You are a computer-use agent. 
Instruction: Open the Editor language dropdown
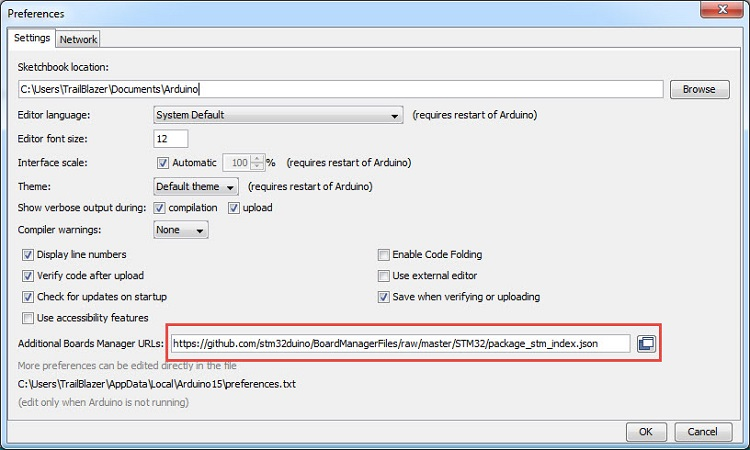click(x=278, y=115)
